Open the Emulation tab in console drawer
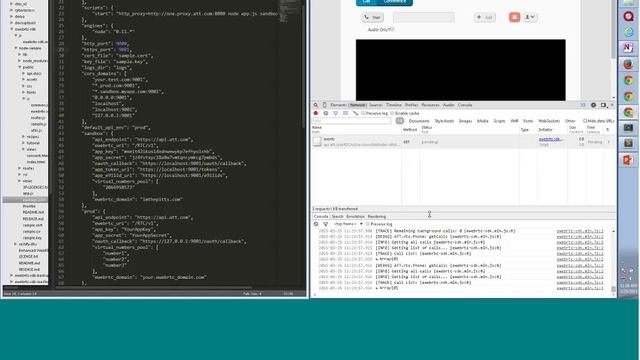640x360 pixels. coord(356,216)
